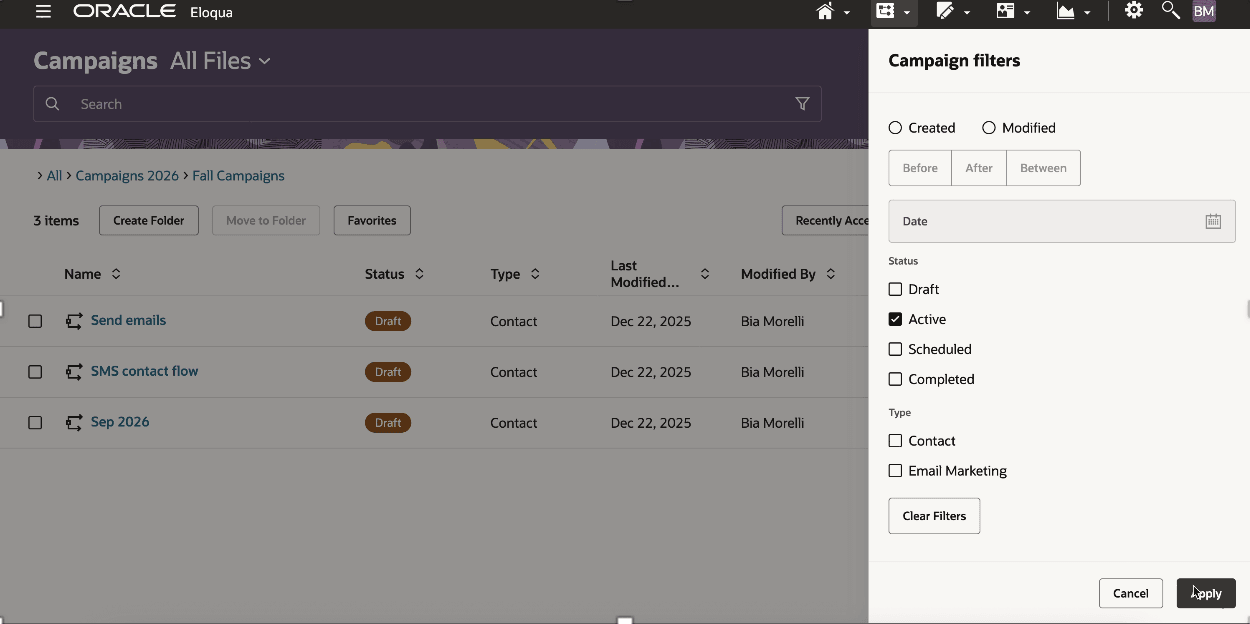Viewport: 1250px width, 624px height.
Task: Click the campaign flow icon beside Send emails
Action: click(74, 321)
